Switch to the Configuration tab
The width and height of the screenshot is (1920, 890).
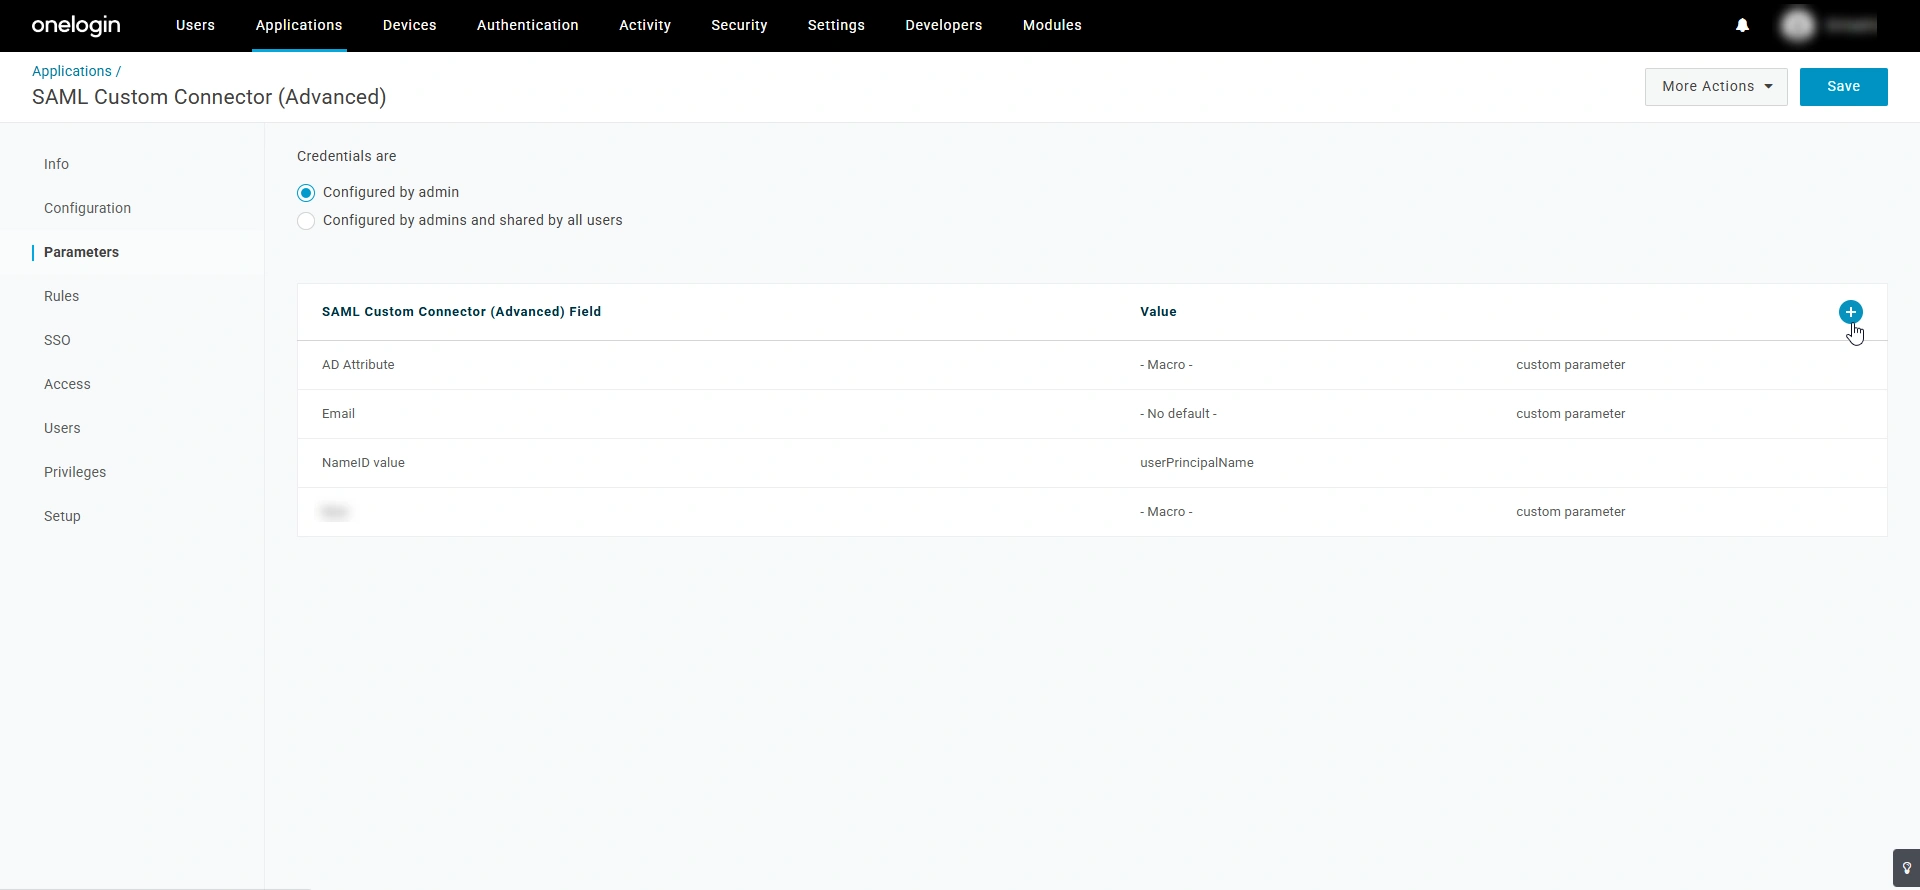coord(87,208)
